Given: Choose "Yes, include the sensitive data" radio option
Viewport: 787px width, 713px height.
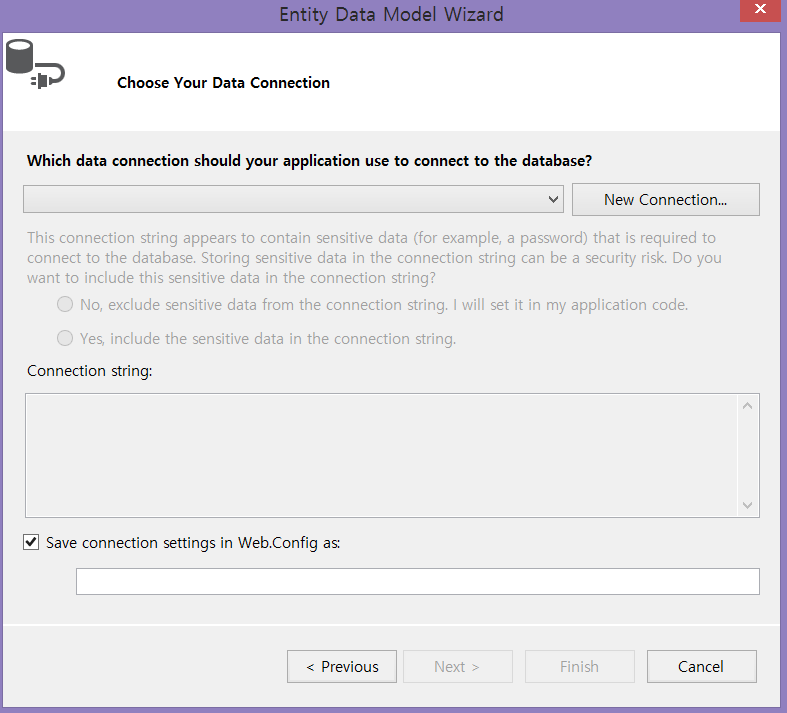Looking at the screenshot, I should (x=65, y=338).
